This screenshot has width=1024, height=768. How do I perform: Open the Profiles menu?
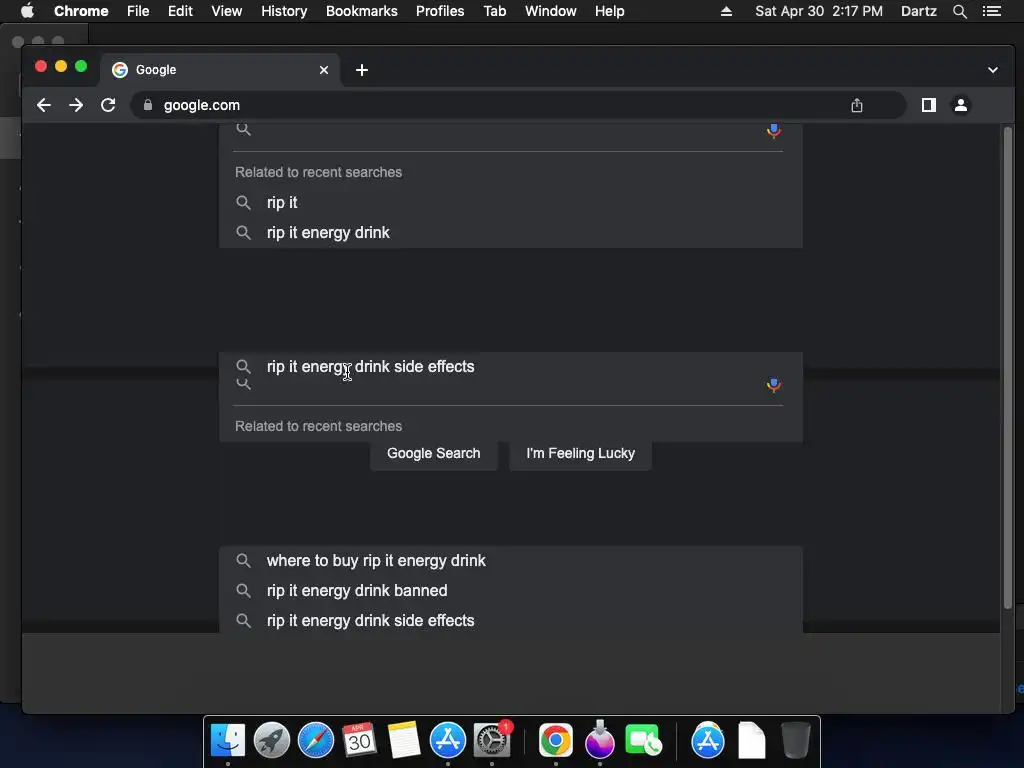pos(440,11)
